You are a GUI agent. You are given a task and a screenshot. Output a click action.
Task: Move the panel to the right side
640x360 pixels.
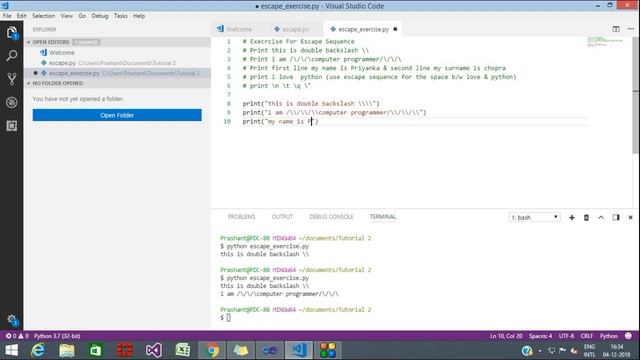616,218
